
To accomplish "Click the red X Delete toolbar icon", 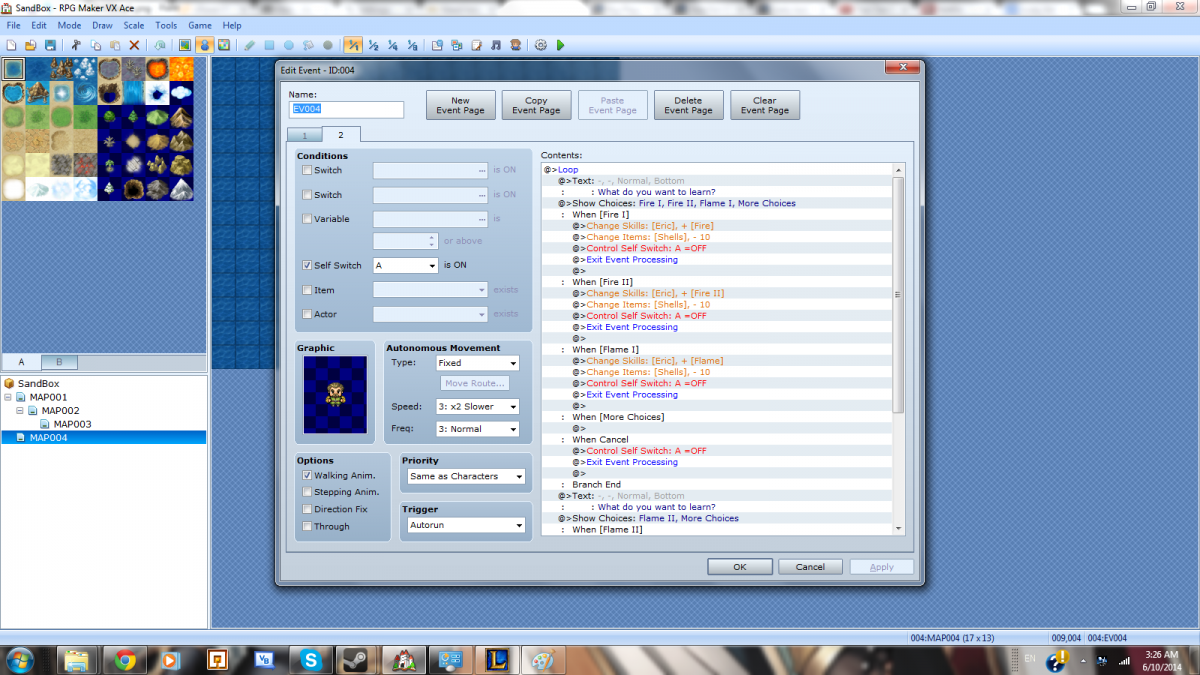I will pyautogui.click(x=134, y=45).
